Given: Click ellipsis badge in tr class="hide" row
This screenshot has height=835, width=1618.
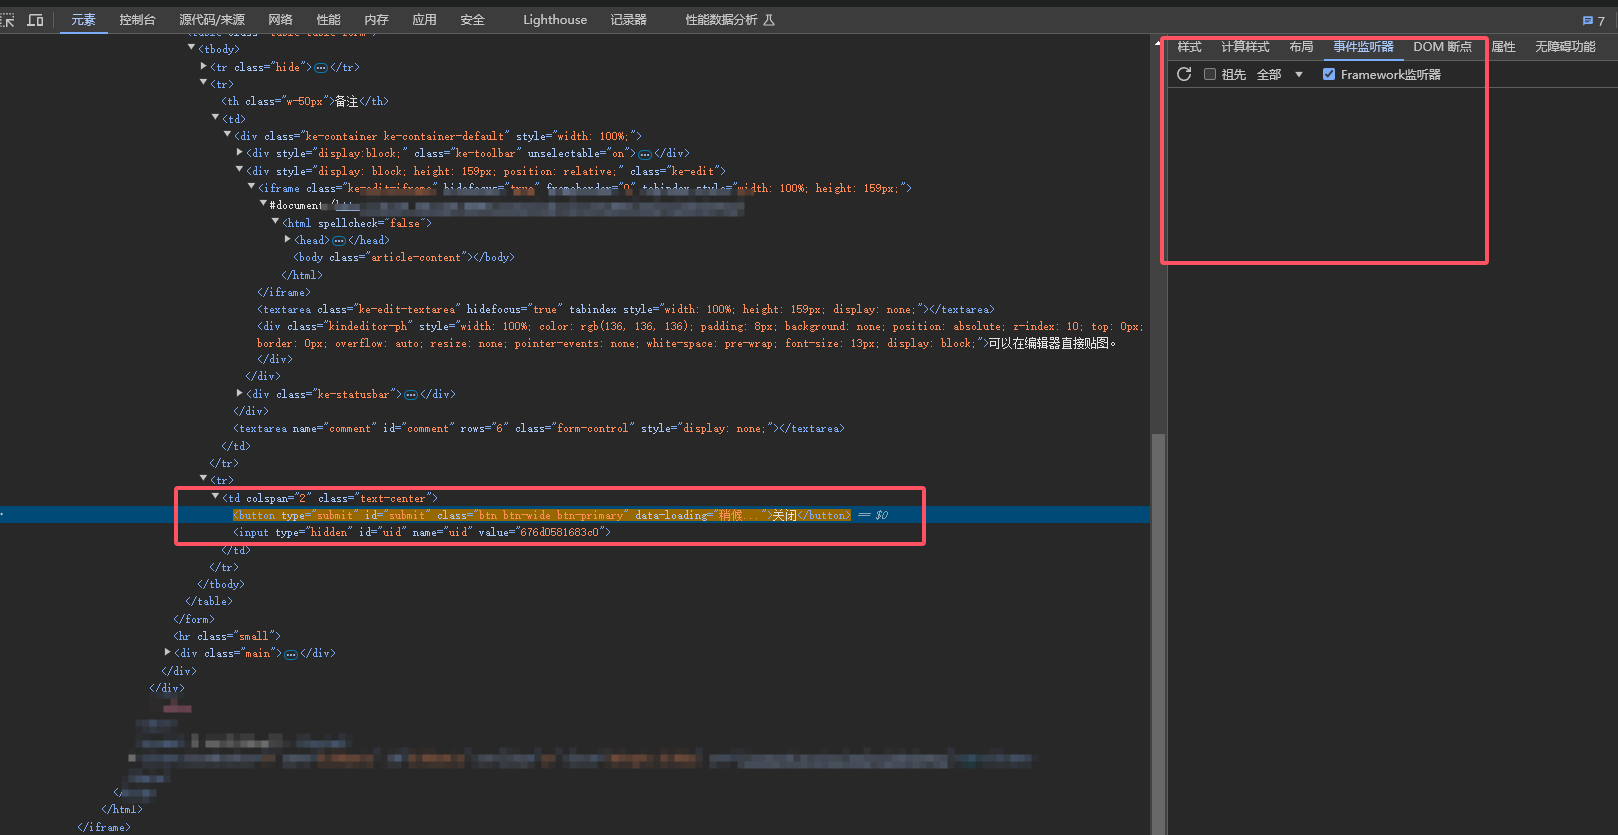Looking at the screenshot, I should [321, 68].
